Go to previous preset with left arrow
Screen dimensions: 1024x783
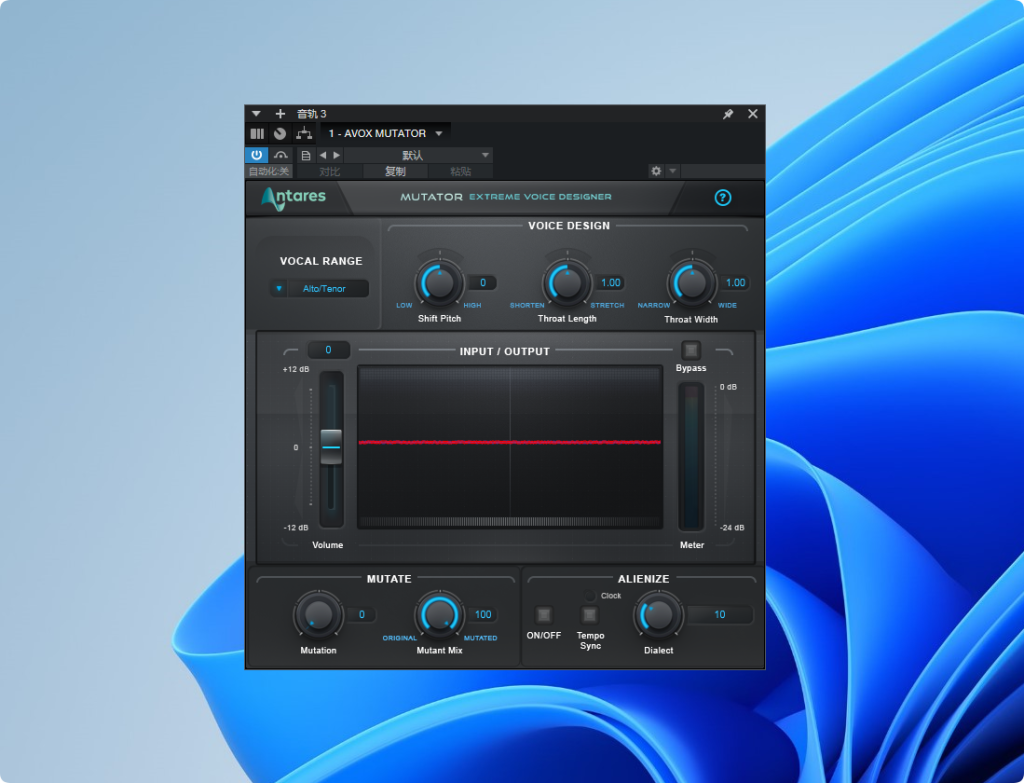(x=323, y=155)
